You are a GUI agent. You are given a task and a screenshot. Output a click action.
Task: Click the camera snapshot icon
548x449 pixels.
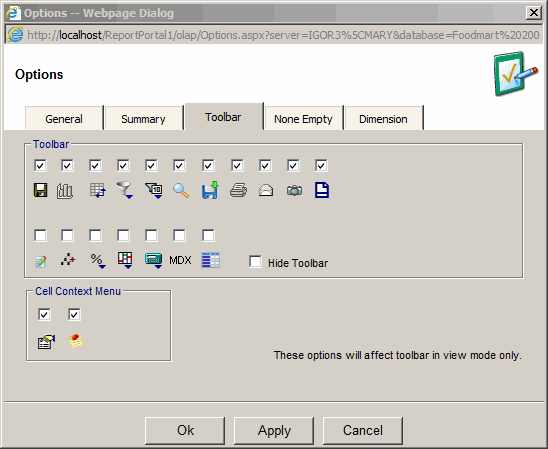pyautogui.click(x=294, y=191)
